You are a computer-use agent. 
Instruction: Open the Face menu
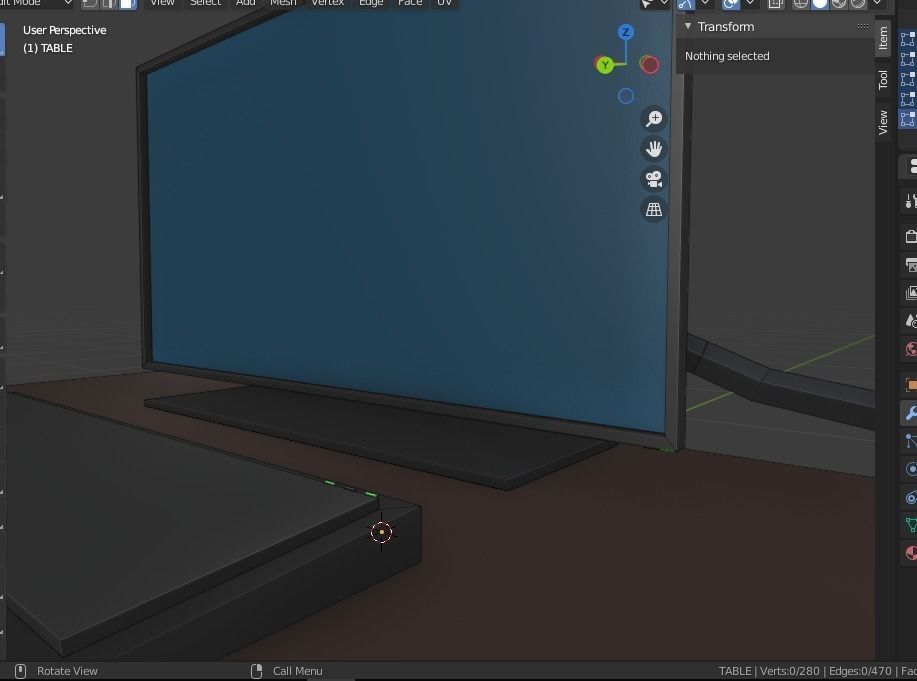(410, 3)
